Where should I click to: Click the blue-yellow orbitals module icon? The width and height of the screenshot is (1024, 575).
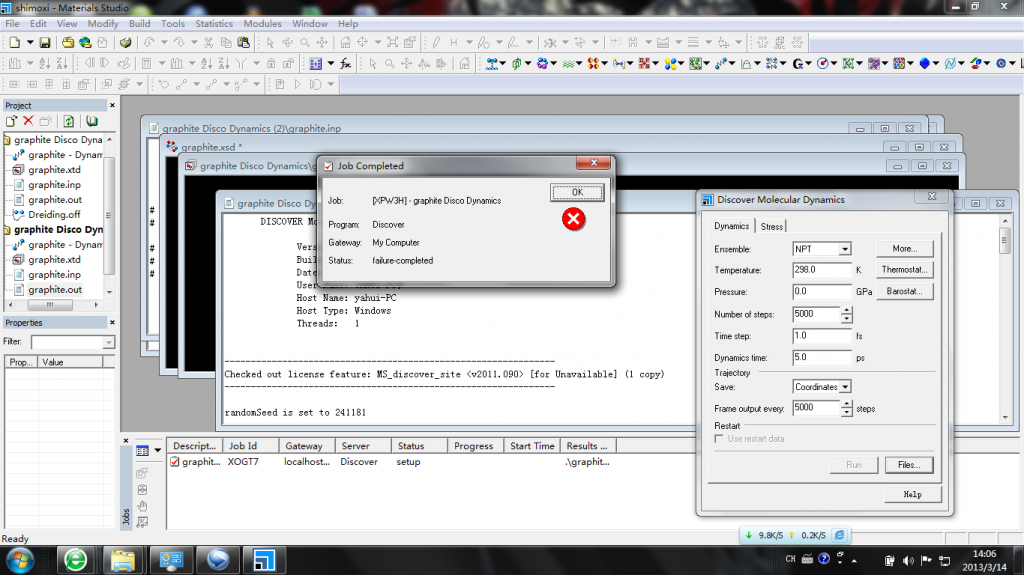coord(670,63)
